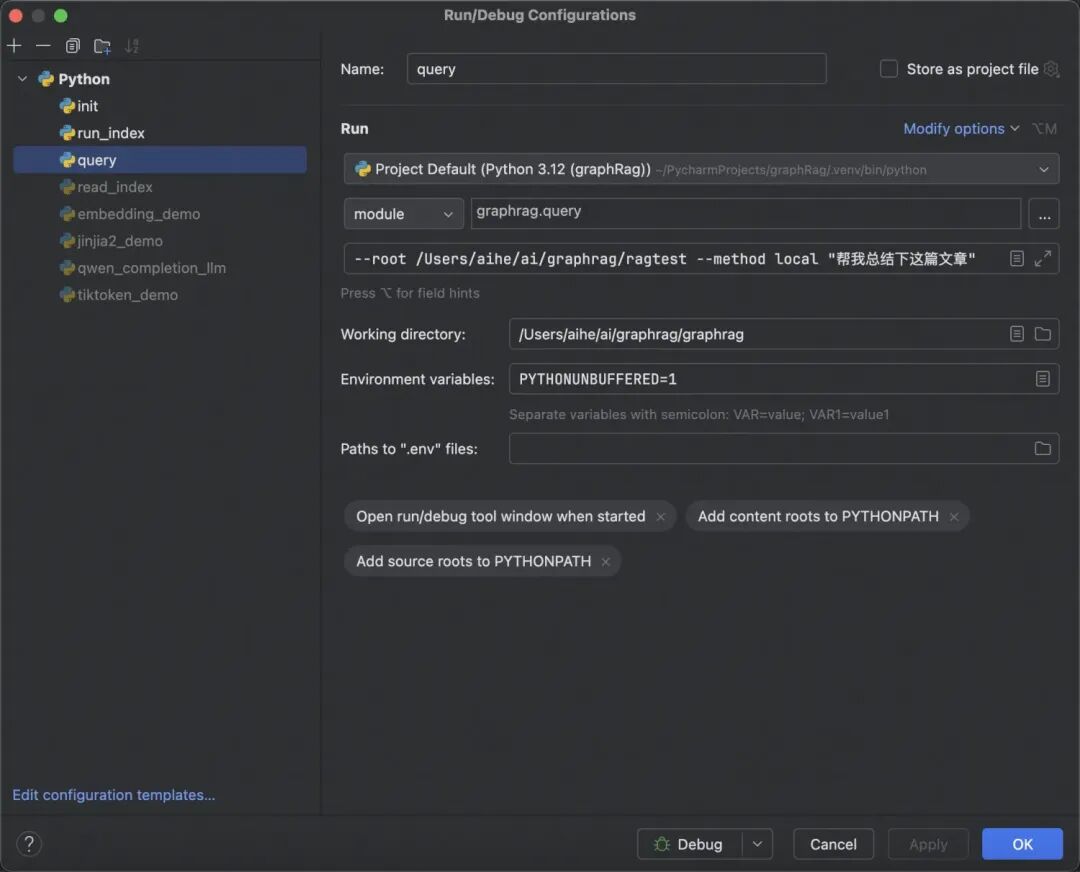Enable Store as project file checkbox

click(889, 69)
